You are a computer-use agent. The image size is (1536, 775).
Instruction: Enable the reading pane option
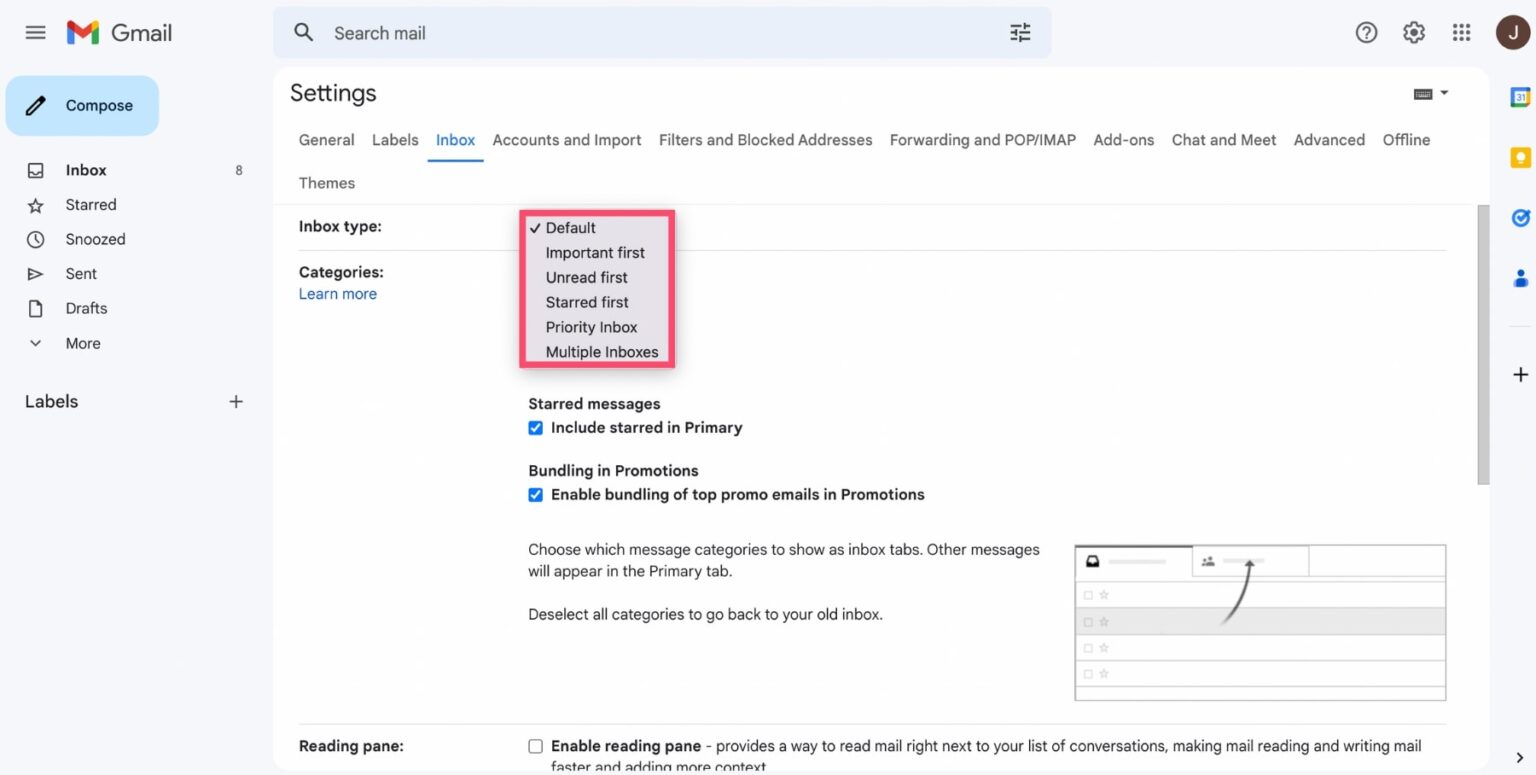coord(535,745)
